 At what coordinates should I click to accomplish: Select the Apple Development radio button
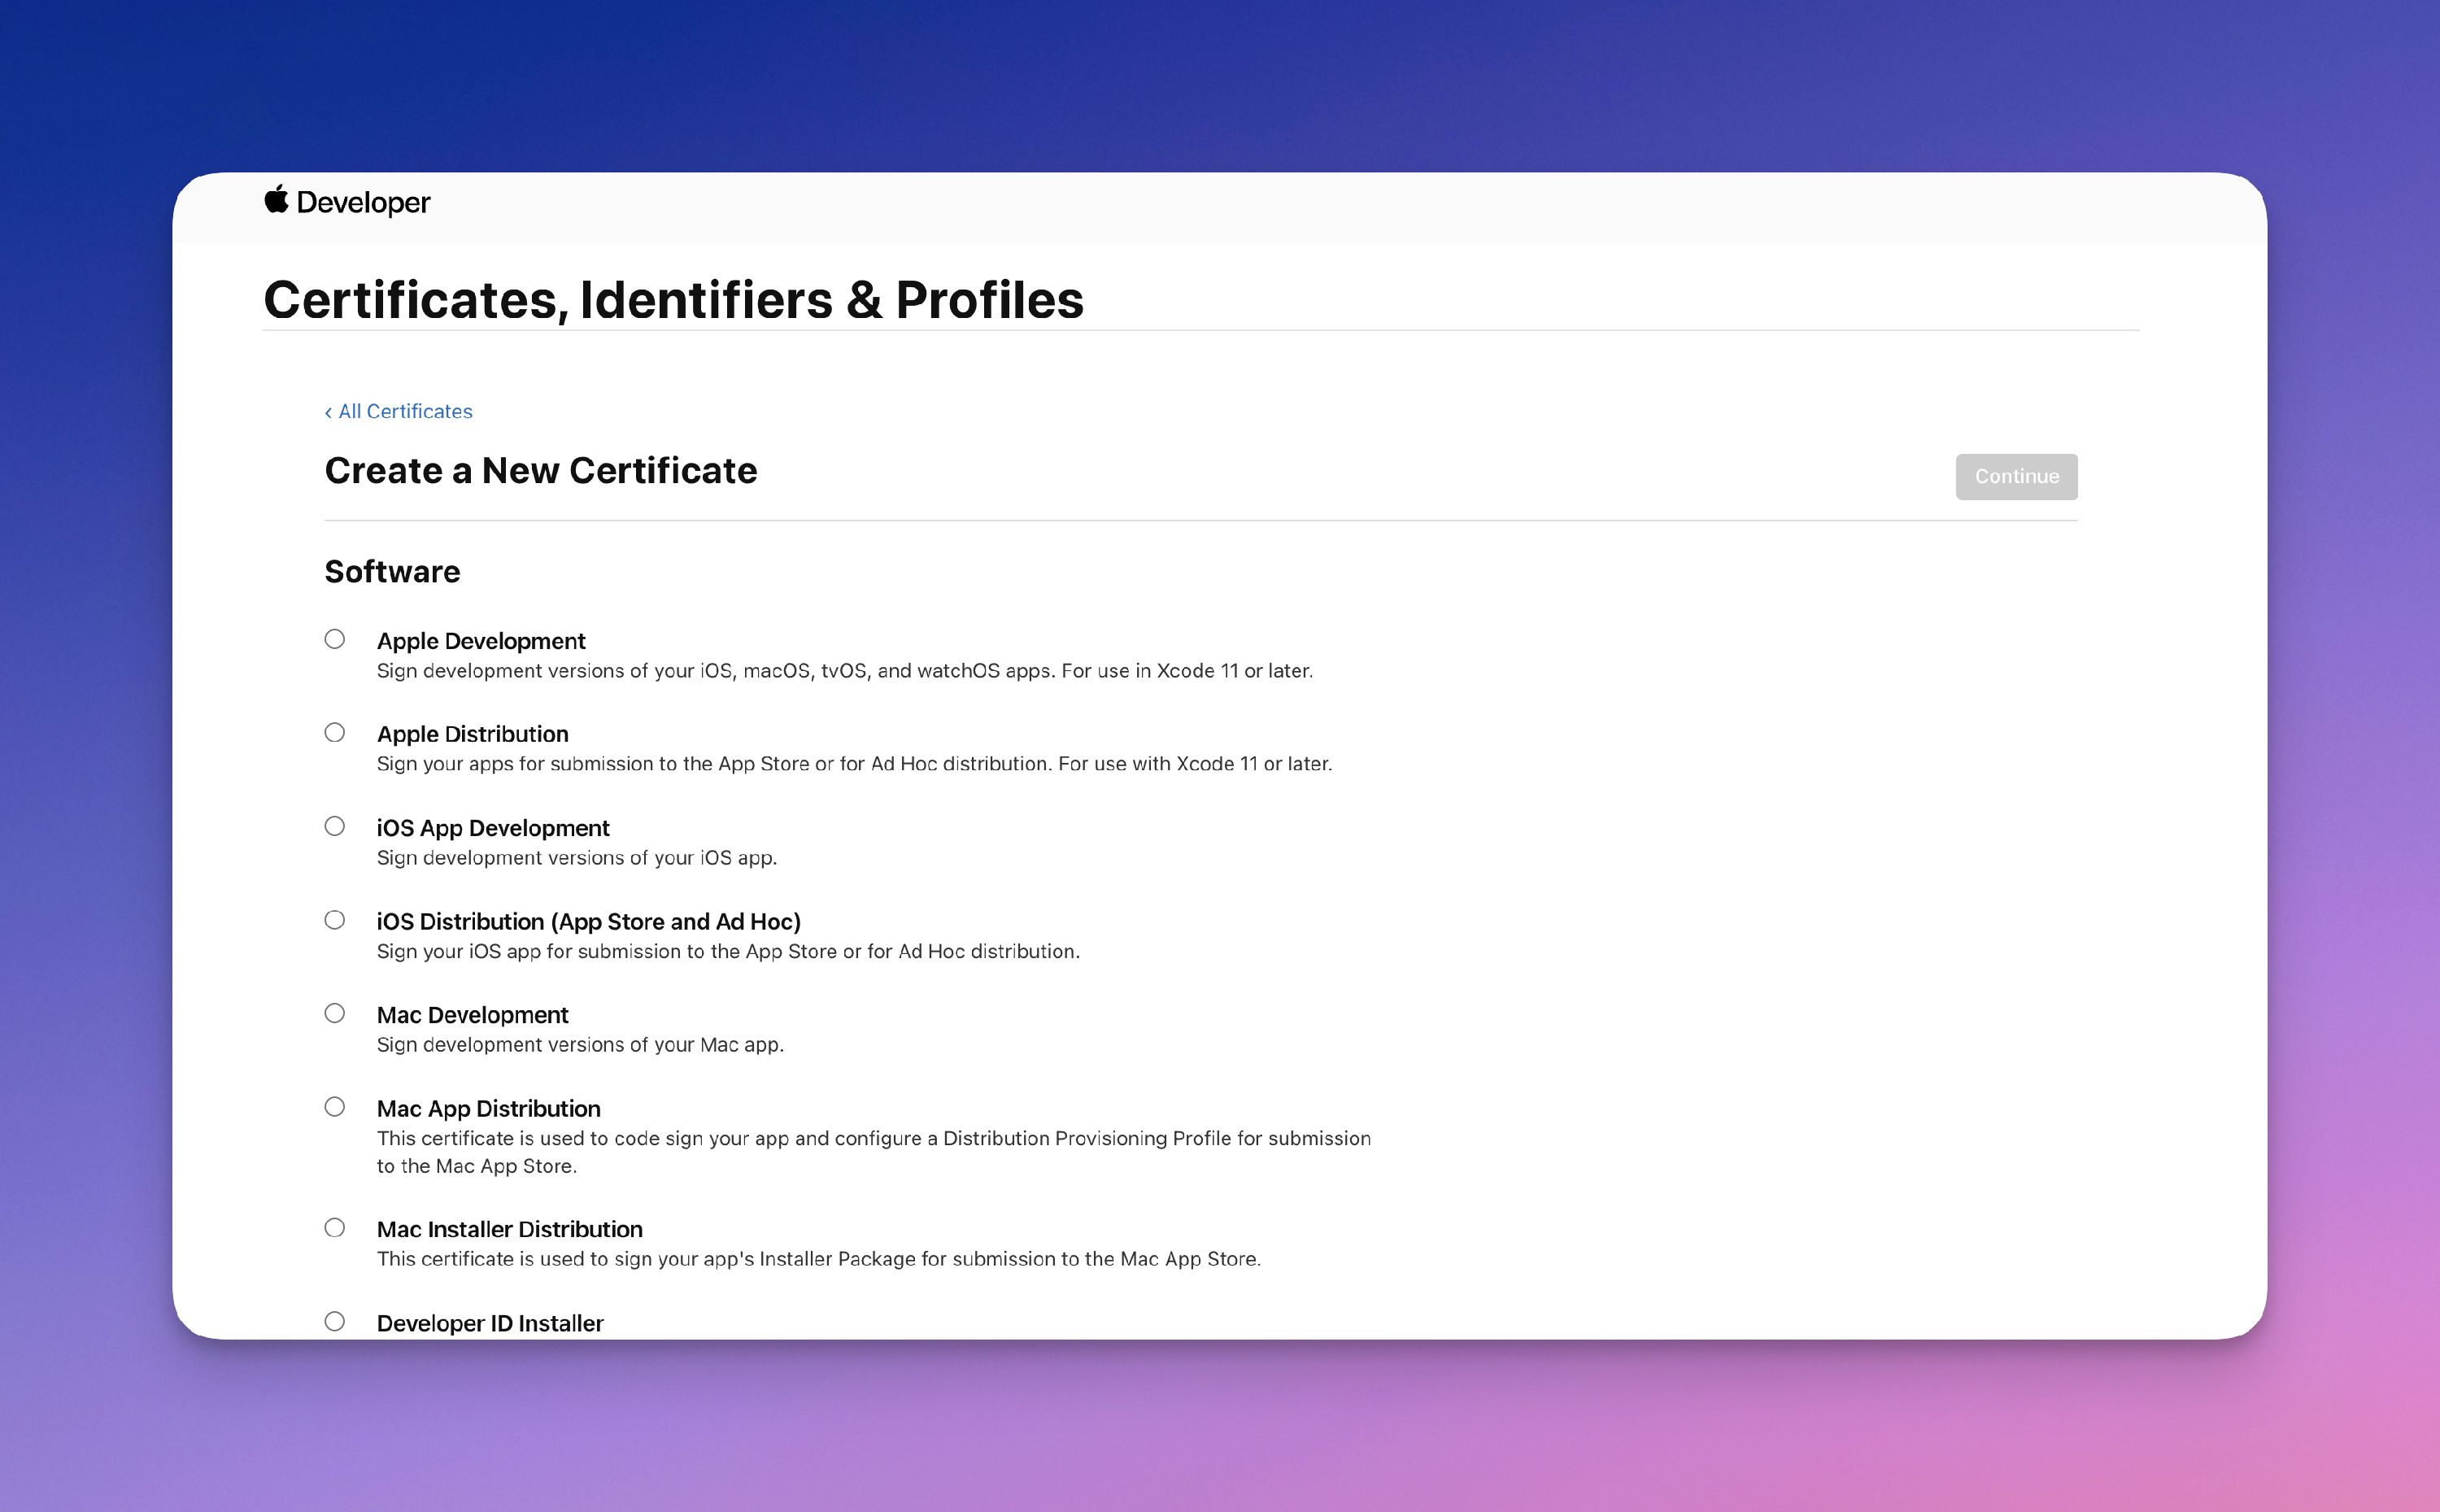335,639
